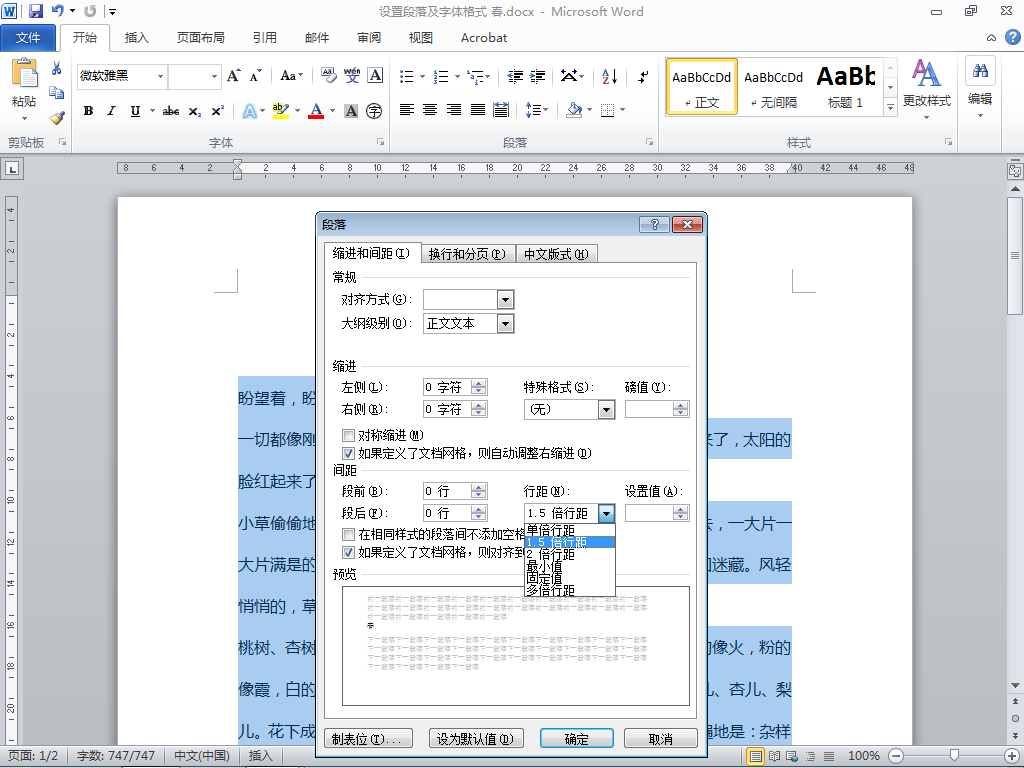Click the Grow Font icon

[233, 76]
